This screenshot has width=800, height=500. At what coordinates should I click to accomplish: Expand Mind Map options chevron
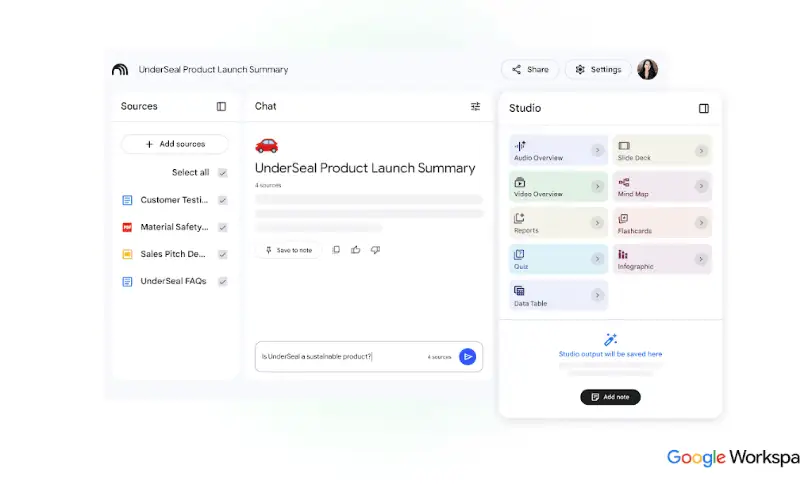point(701,186)
